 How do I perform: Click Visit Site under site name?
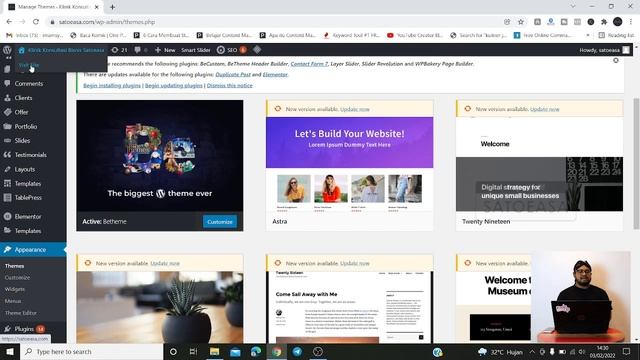29,65
